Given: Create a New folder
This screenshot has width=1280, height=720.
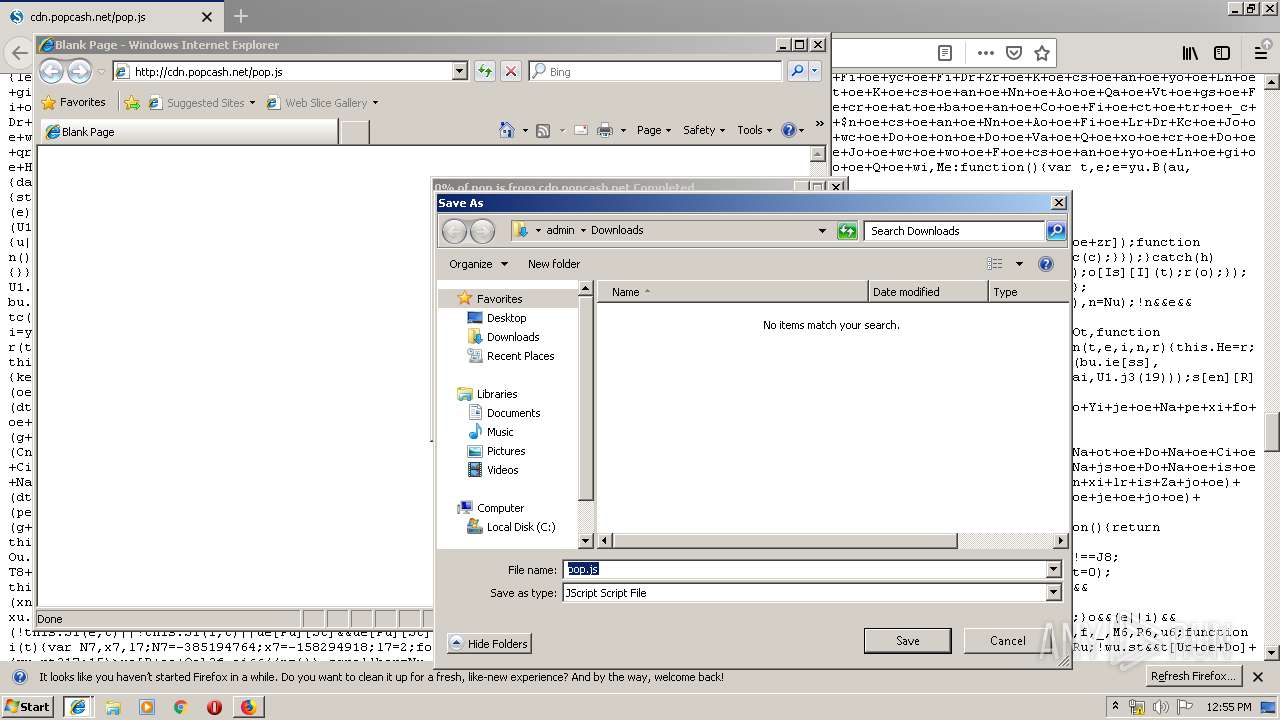Looking at the screenshot, I should click(x=554, y=264).
